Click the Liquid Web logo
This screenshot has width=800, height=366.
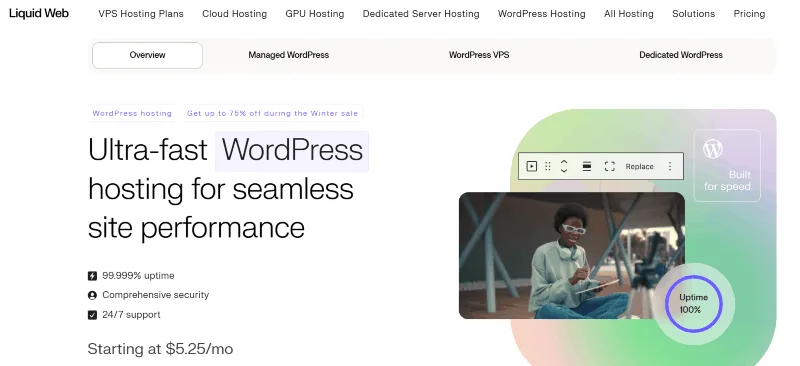39,13
